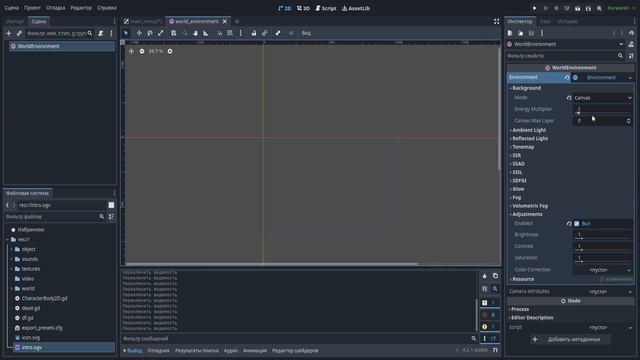This screenshot has height=360, width=640.
Task: Toggle Grid Snap in toolbar
Action: coord(230,33)
